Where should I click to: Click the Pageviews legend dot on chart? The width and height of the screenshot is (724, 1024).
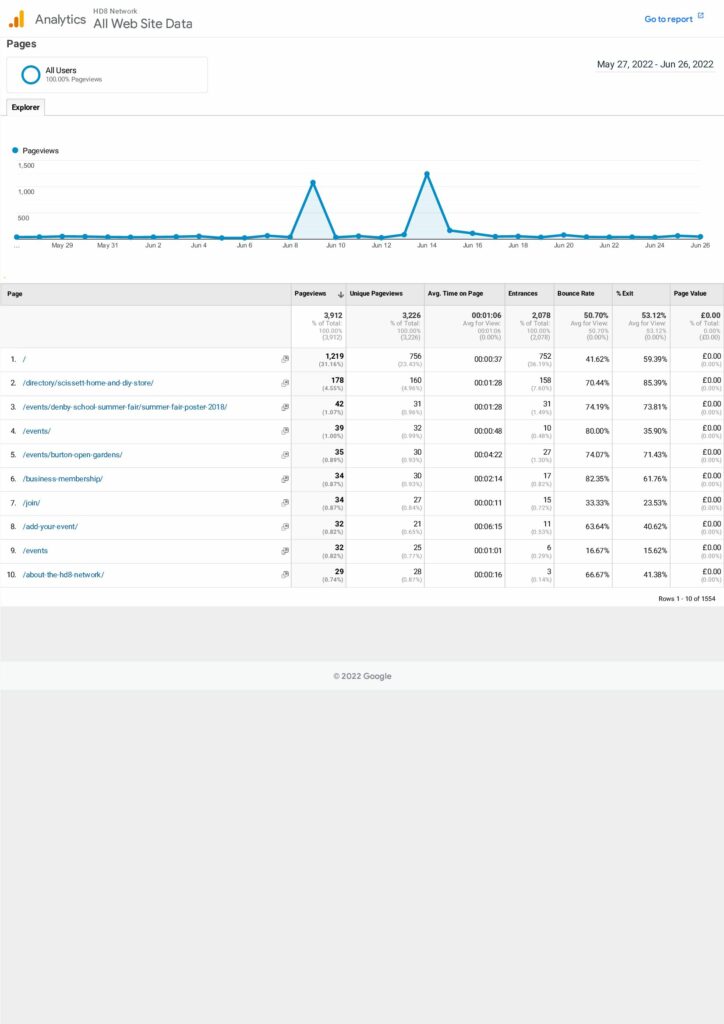click(x=16, y=151)
